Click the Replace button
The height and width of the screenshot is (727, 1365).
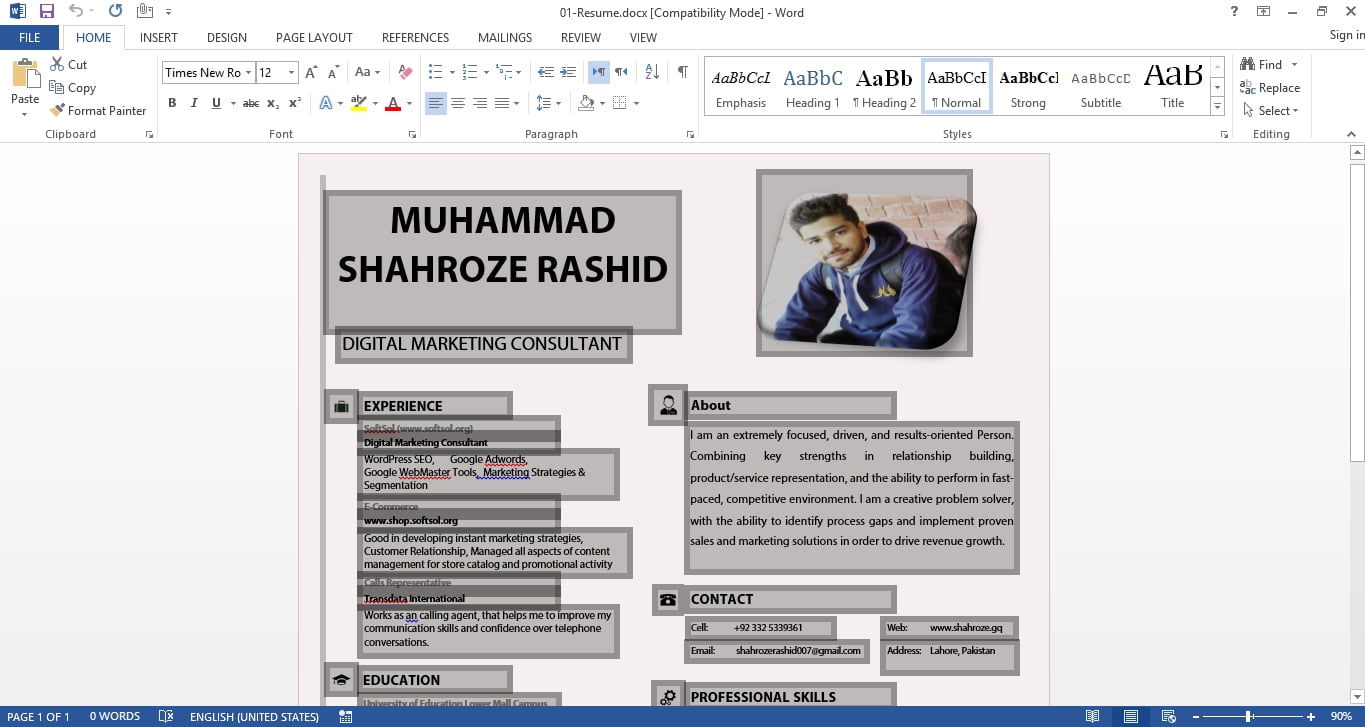tap(1270, 88)
